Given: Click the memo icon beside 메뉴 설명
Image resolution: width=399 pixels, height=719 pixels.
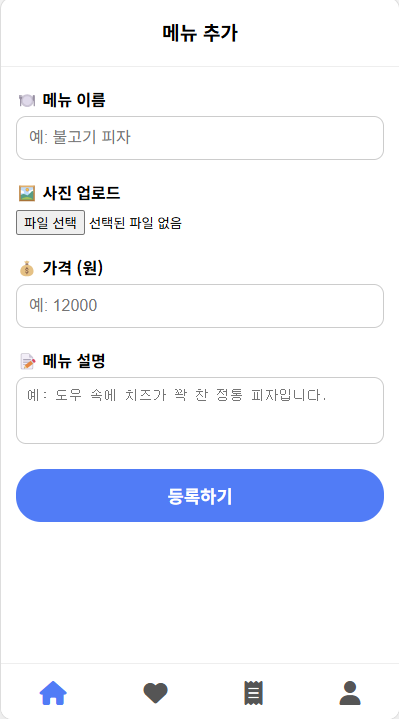Looking at the screenshot, I should point(28,361).
